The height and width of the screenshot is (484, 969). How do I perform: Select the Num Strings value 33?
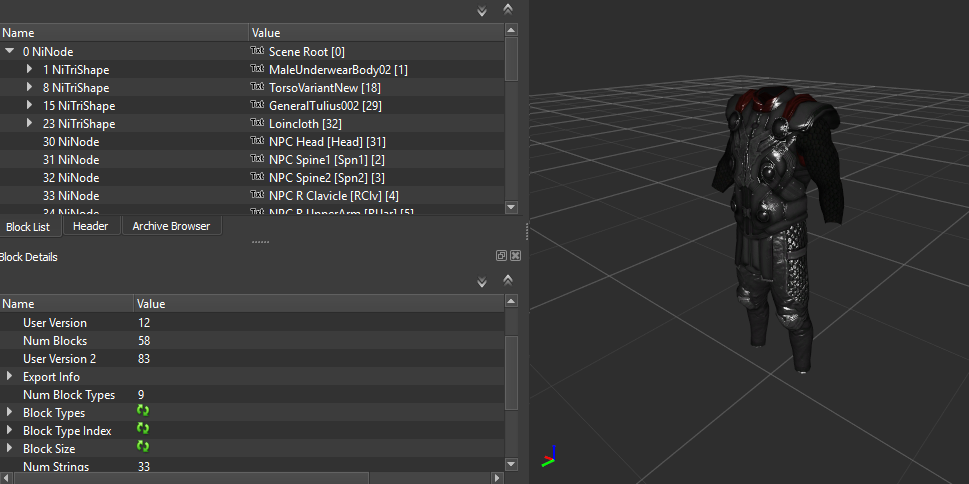(144, 466)
